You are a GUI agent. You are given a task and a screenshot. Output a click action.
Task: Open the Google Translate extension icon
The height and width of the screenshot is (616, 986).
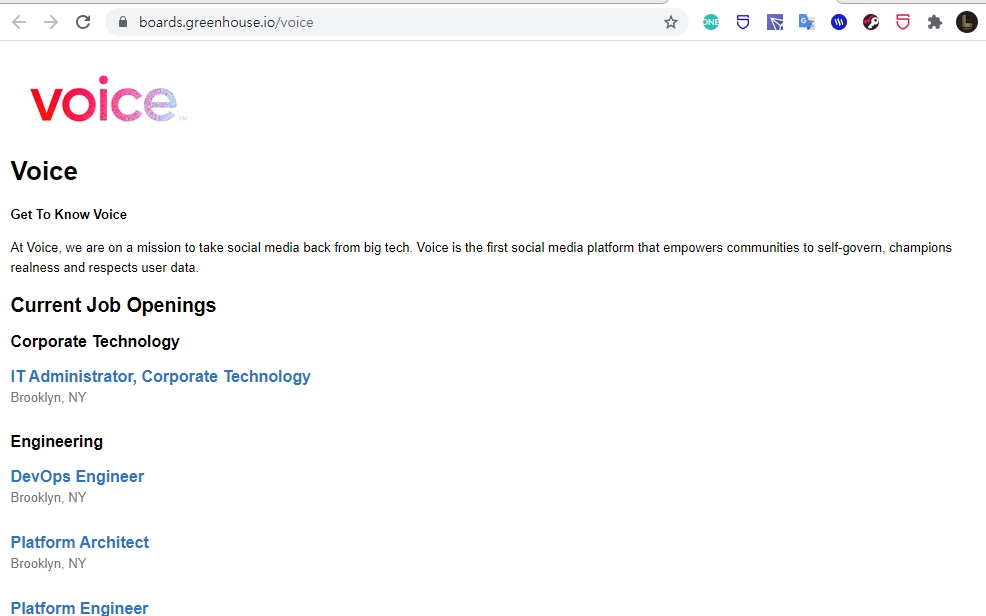pyautogui.click(x=807, y=23)
